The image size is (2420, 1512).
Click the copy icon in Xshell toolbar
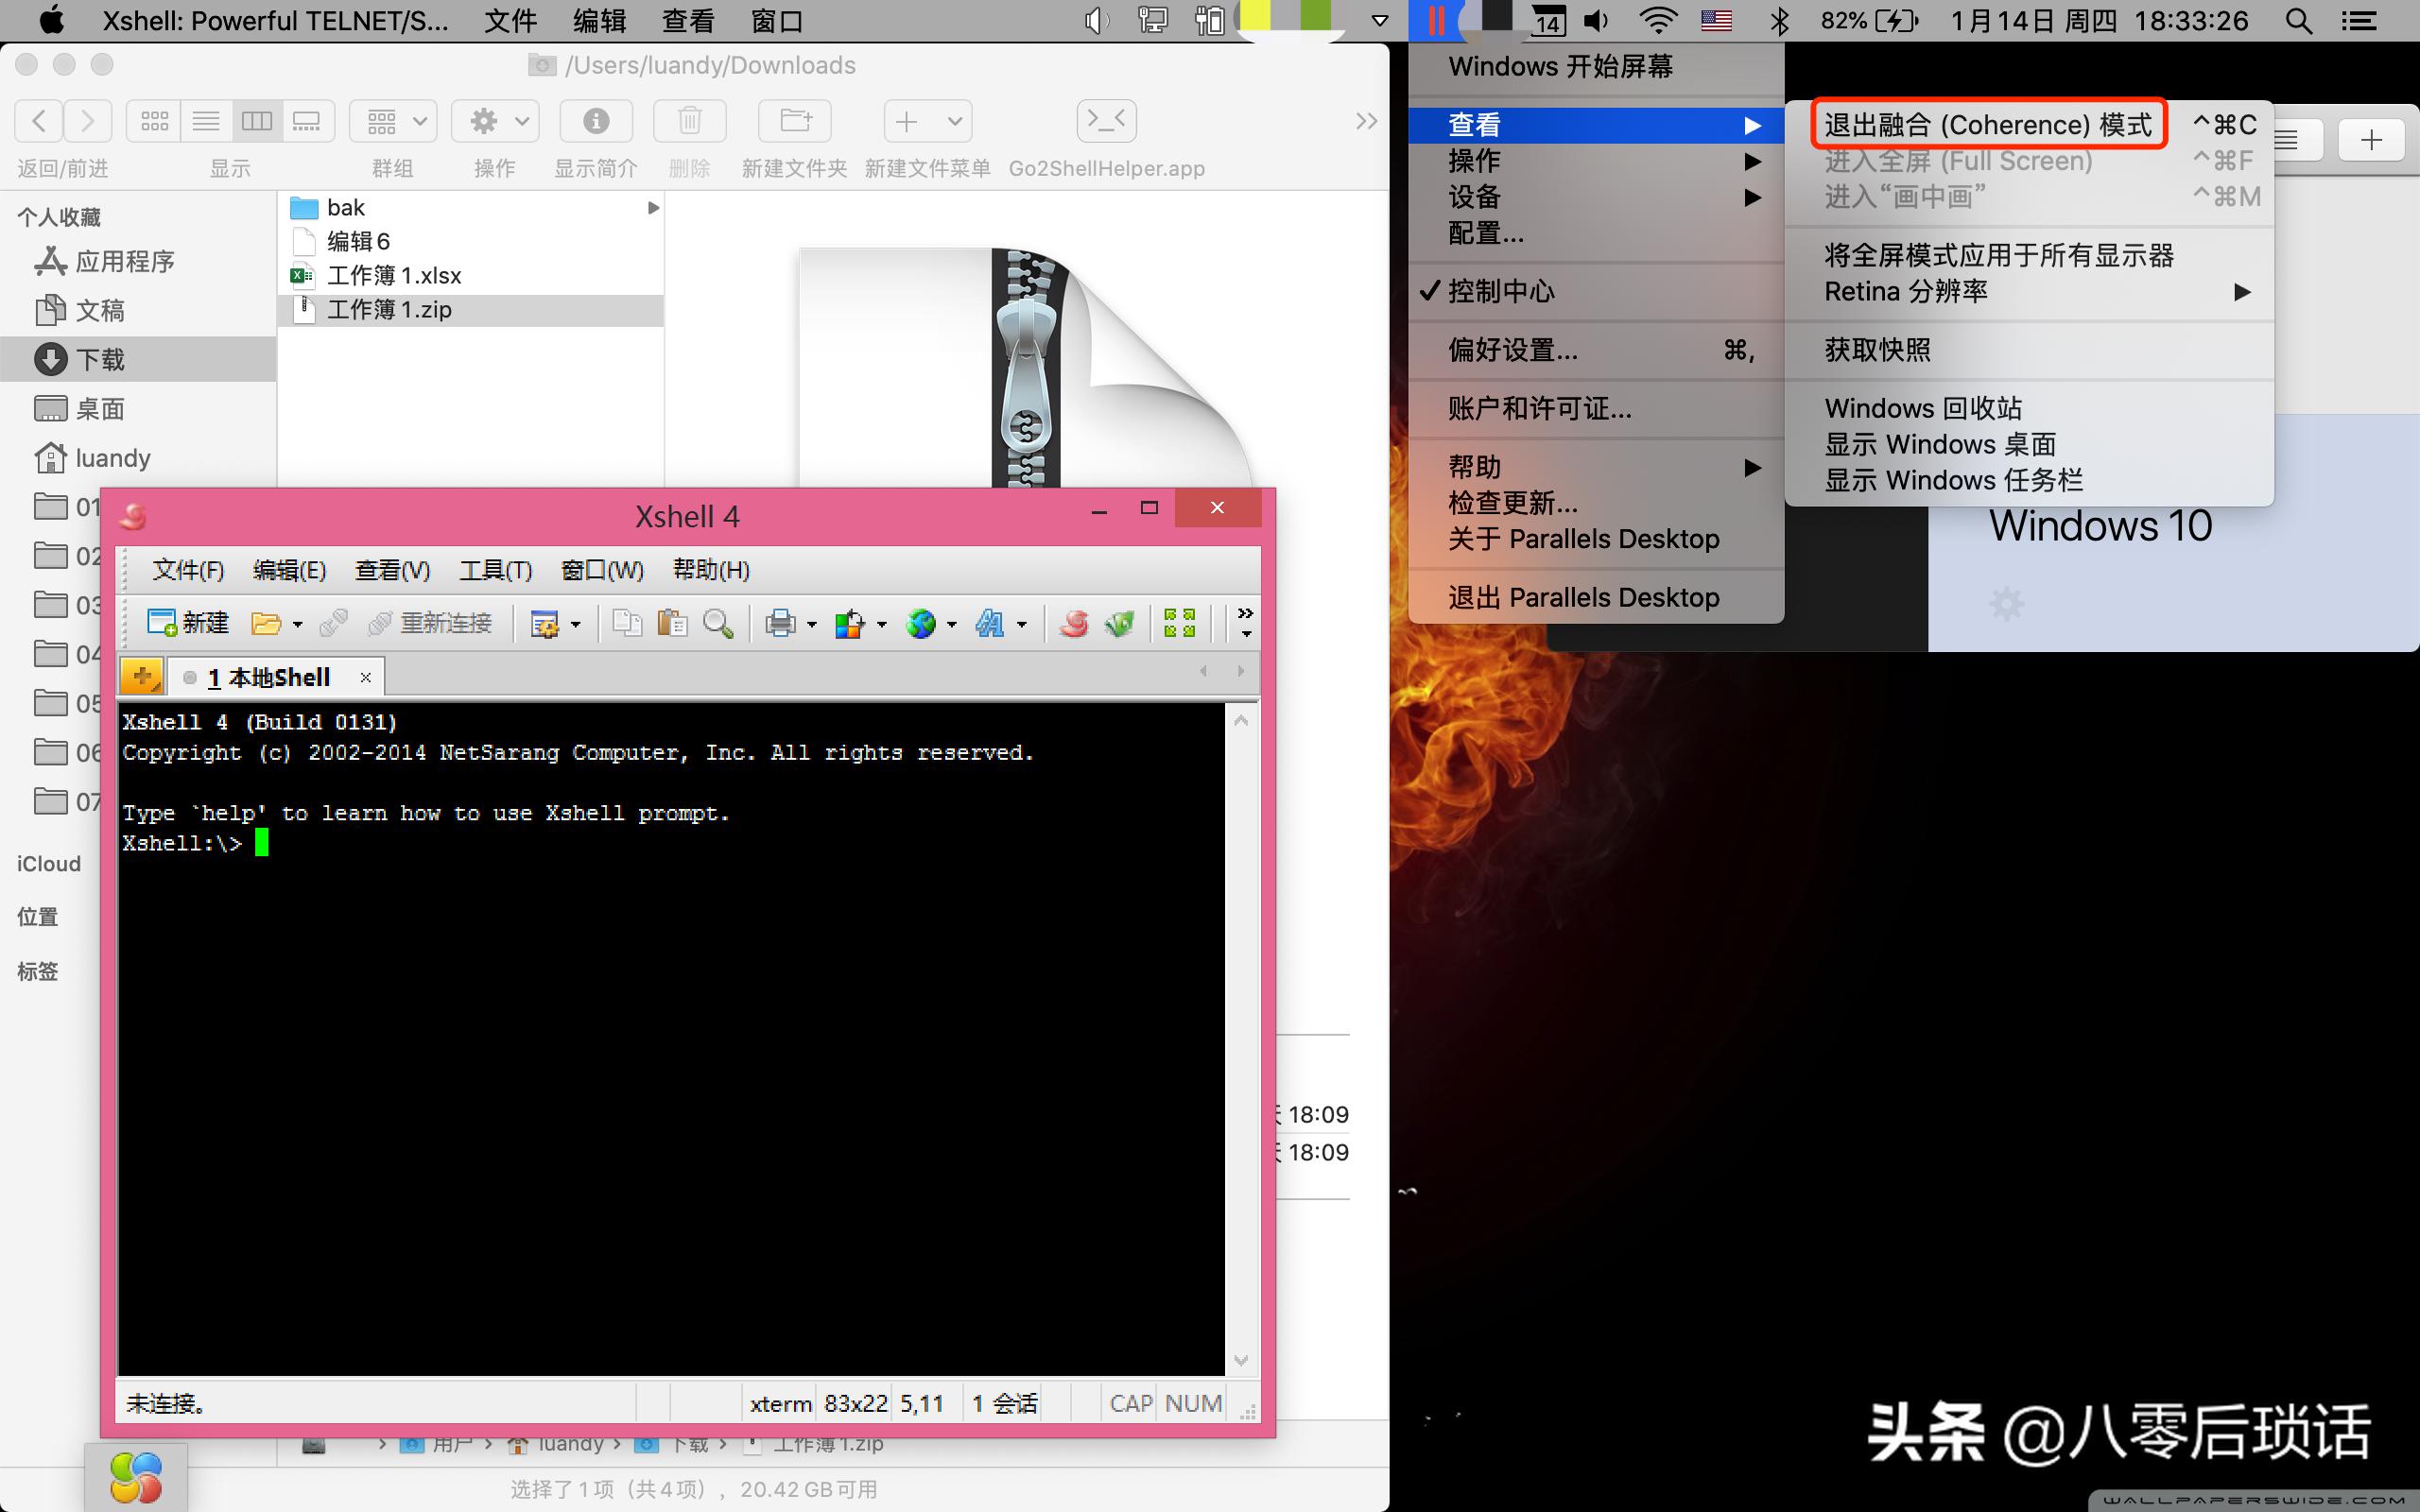pos(627,622)
